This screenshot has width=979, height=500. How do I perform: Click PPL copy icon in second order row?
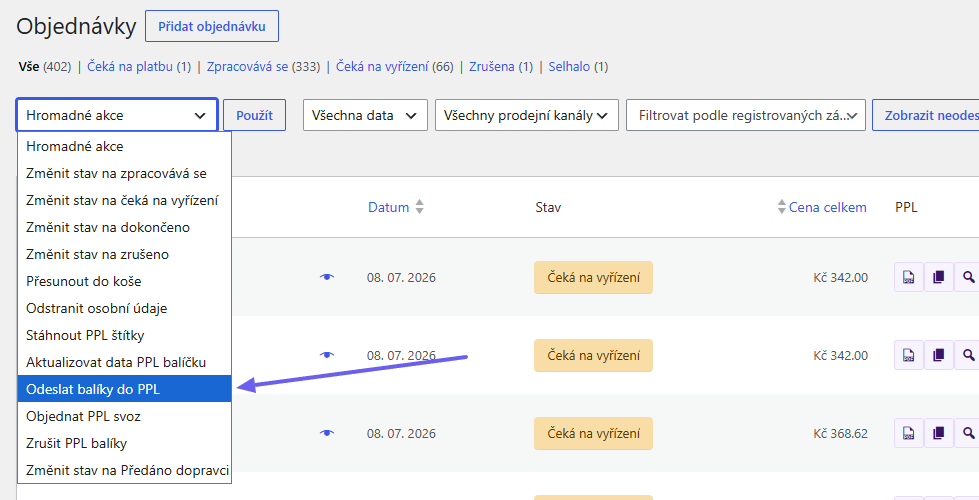pyautogui.click(x=938, y=355)
